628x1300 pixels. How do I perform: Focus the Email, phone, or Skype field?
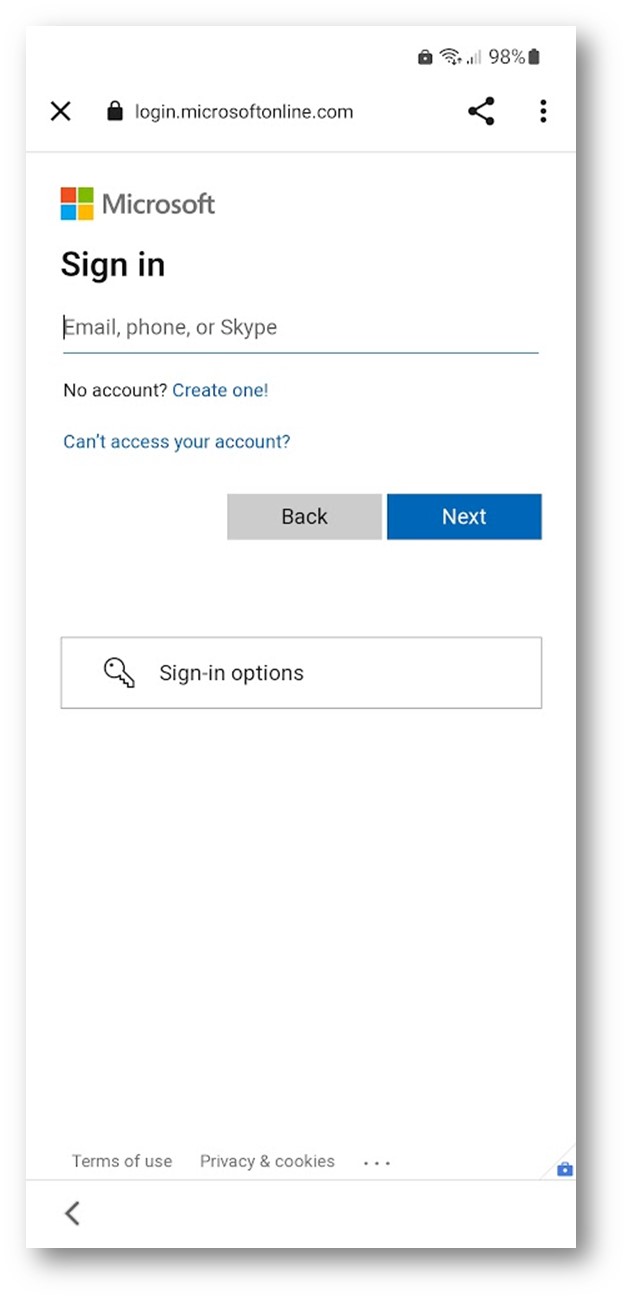[x=300, y=328]
